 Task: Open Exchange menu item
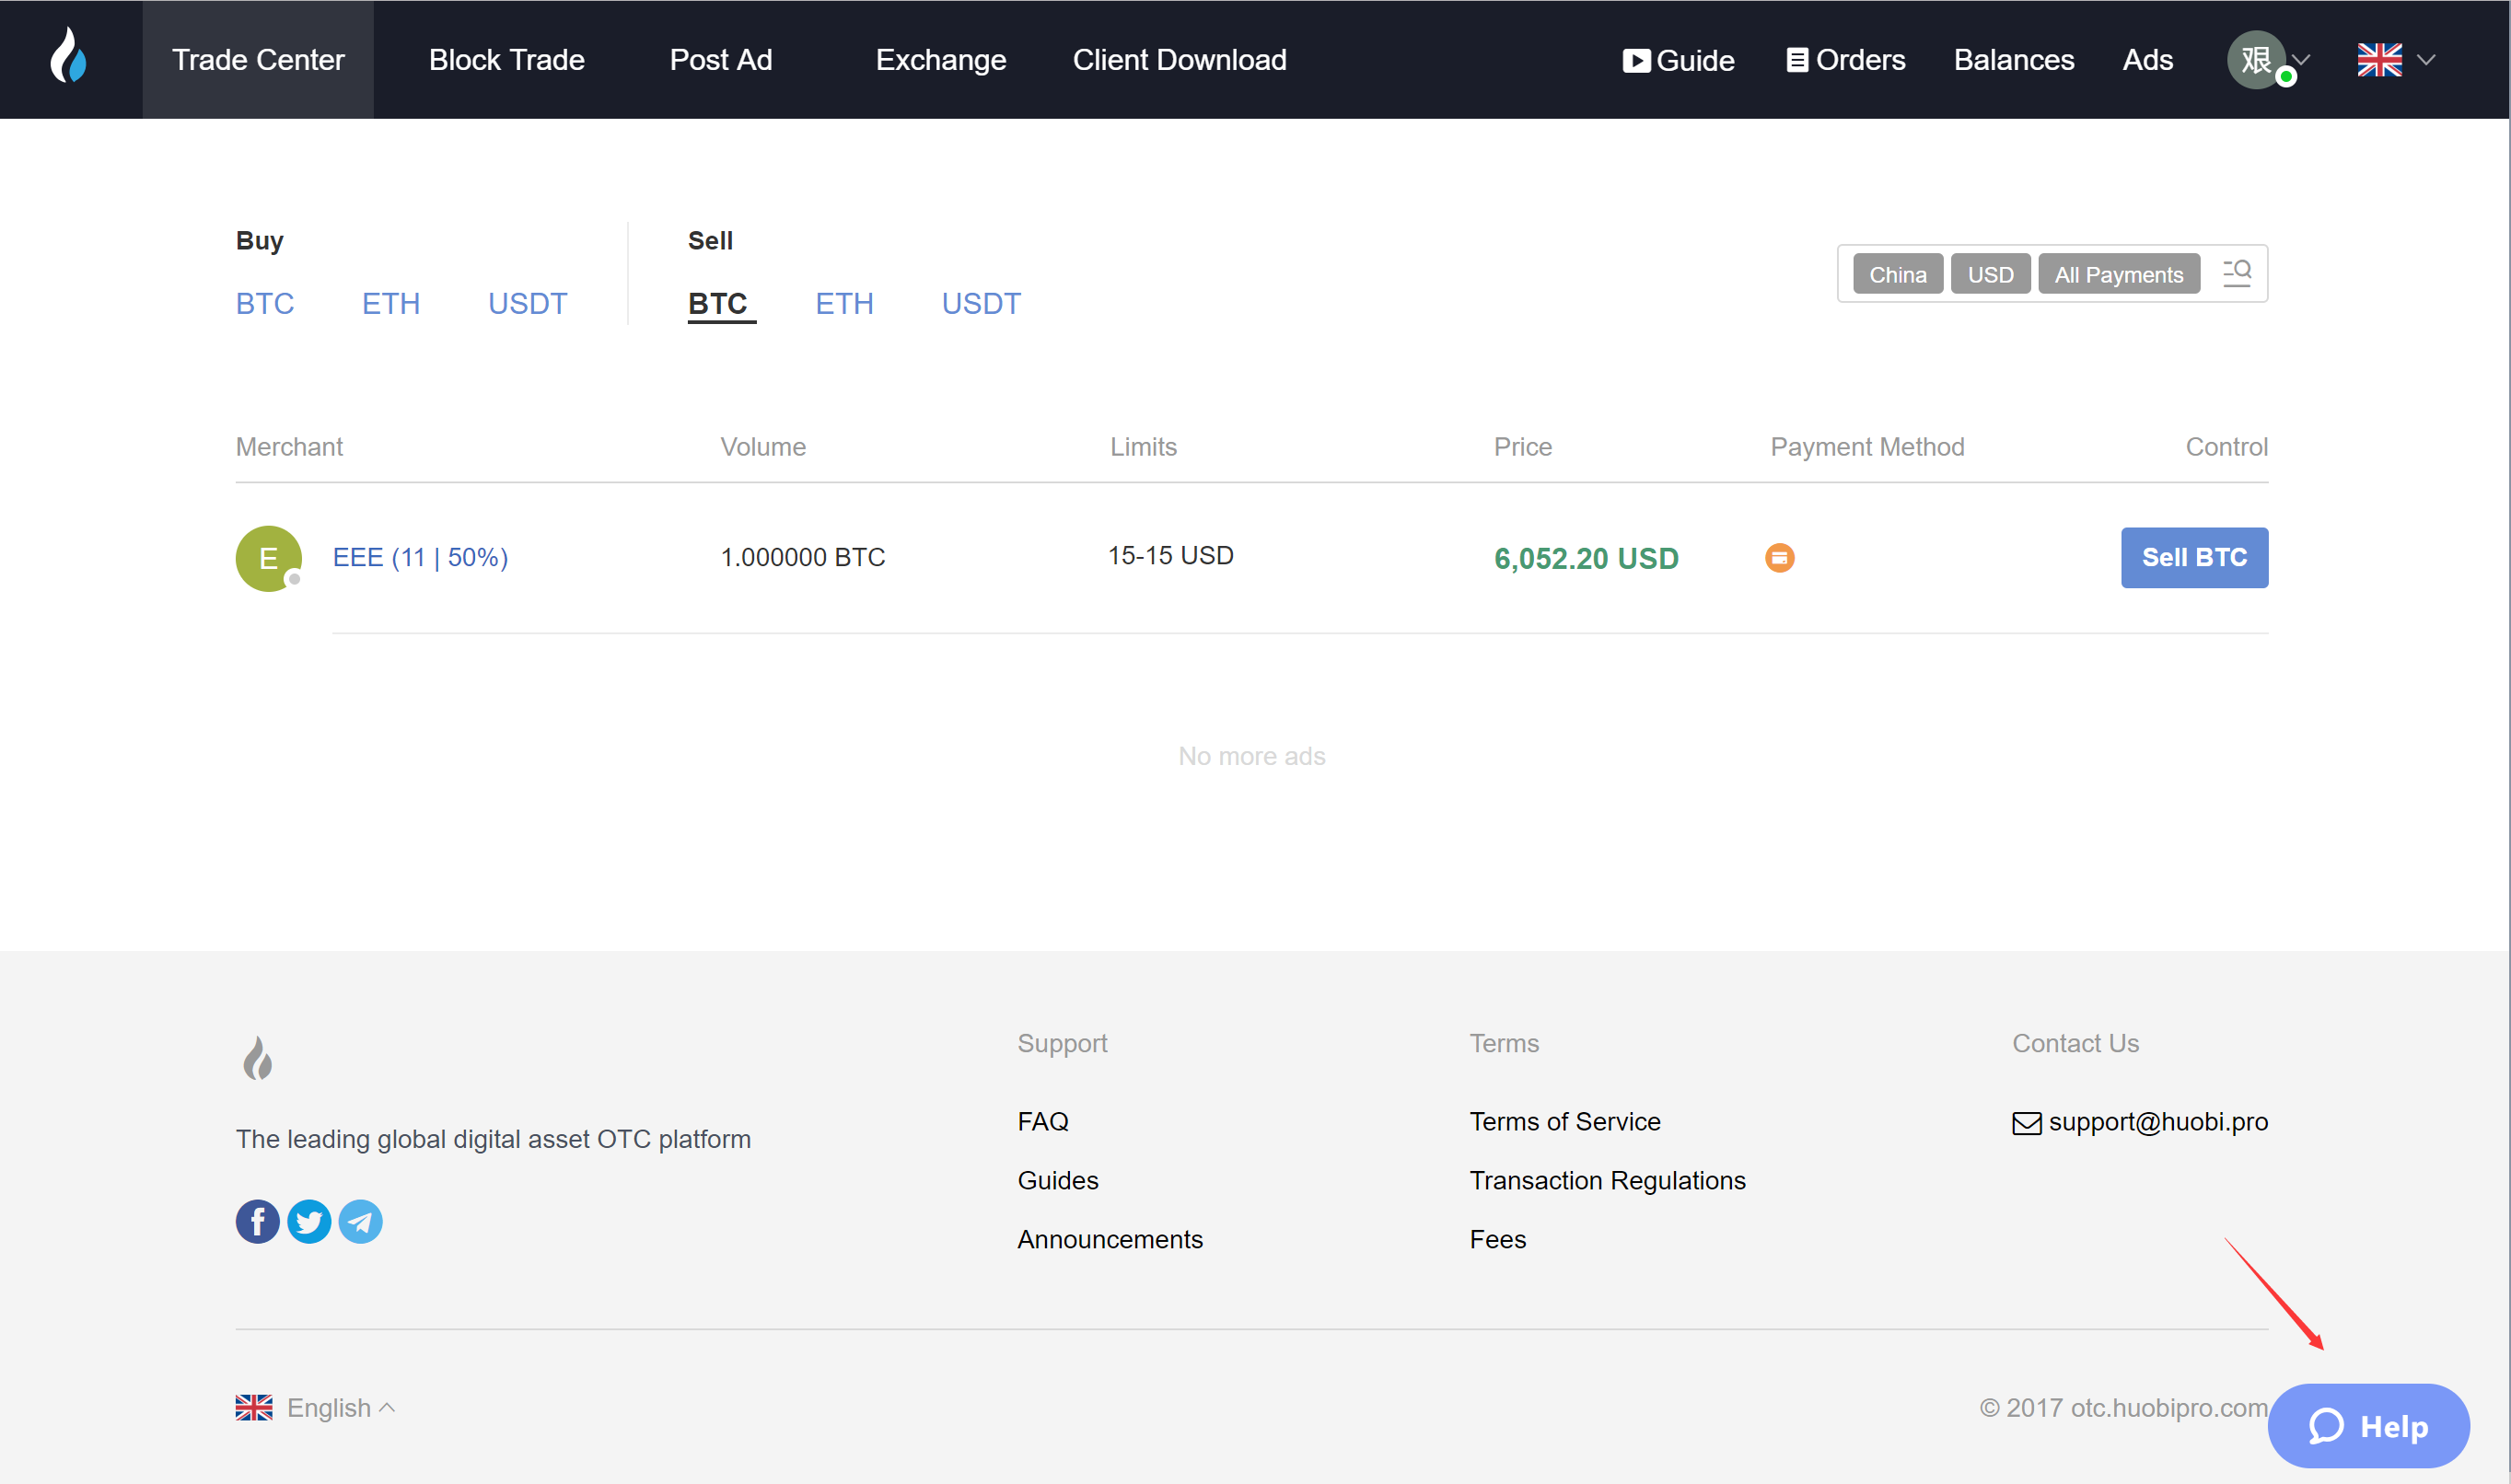pyautogui.click(x=940, y=60)
